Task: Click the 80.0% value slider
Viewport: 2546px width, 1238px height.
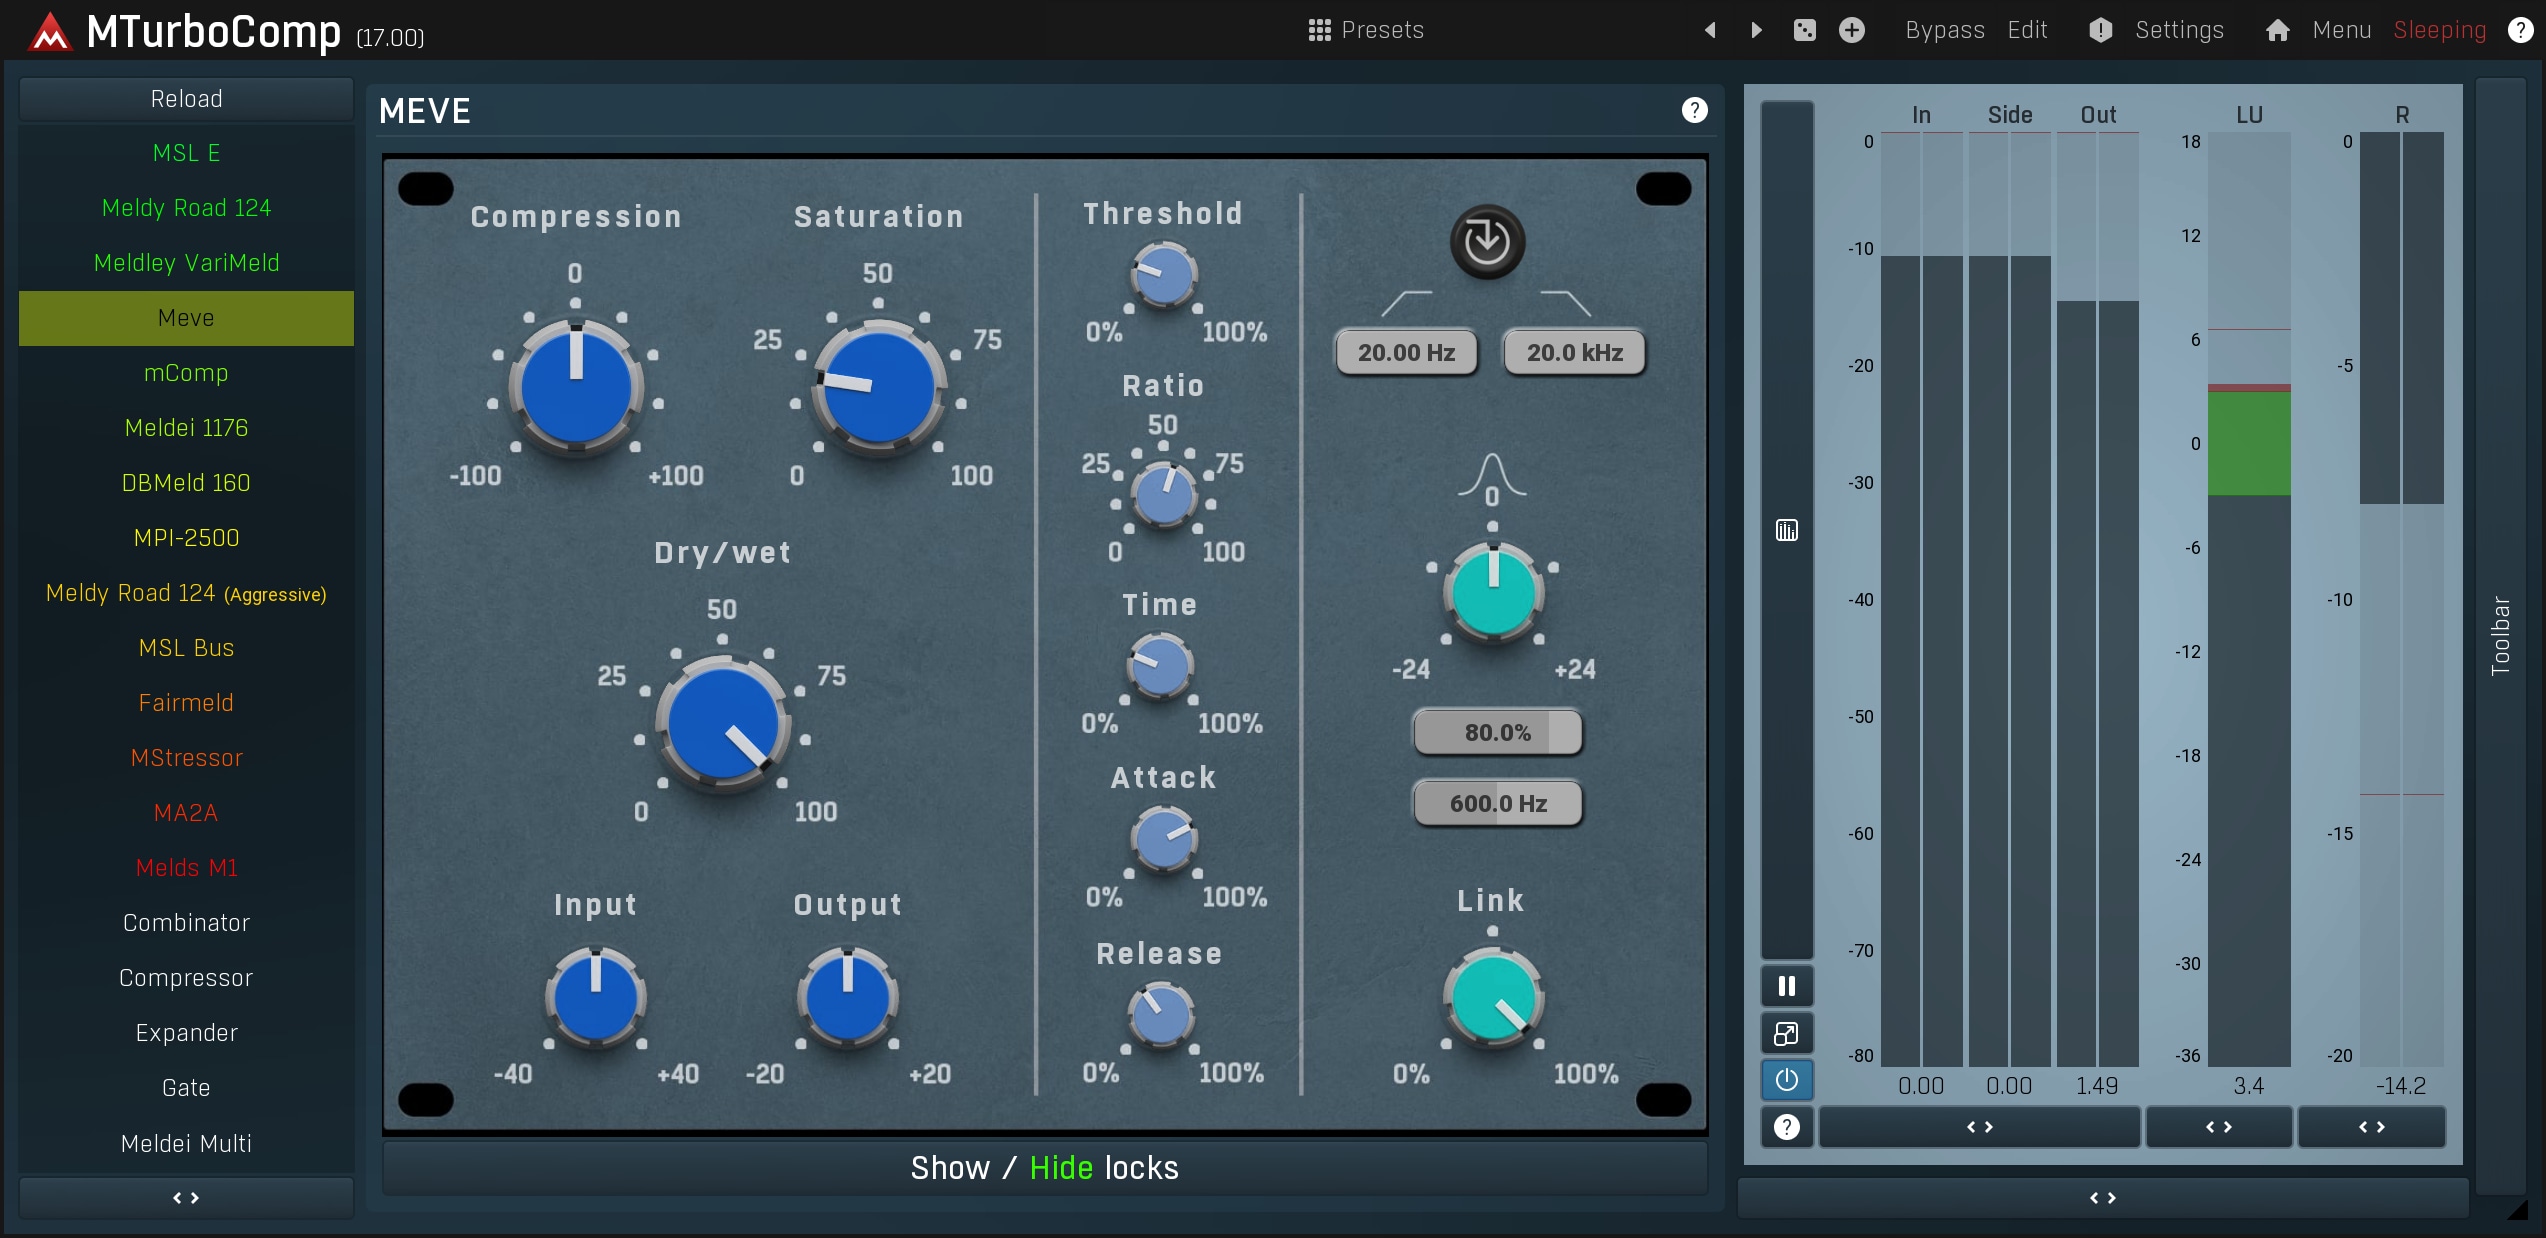Action: tap(1497, 732)
